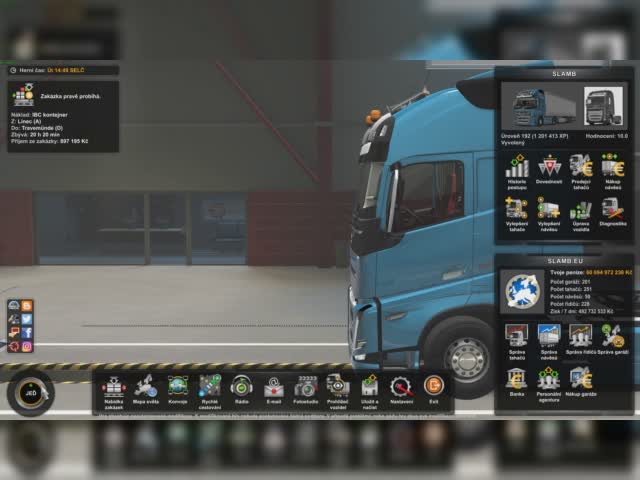Open Personální agentura recruitment agency
This screenshot has height=480, width=640.
(x=549, y=384)
